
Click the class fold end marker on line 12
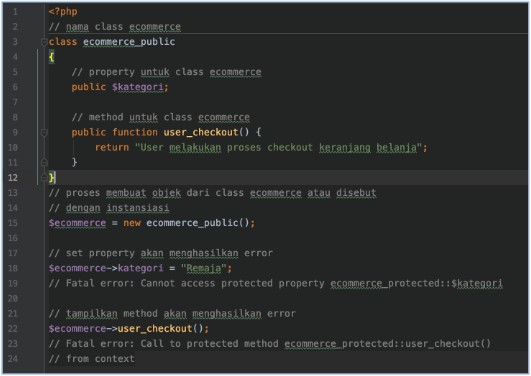pos(44,177)
